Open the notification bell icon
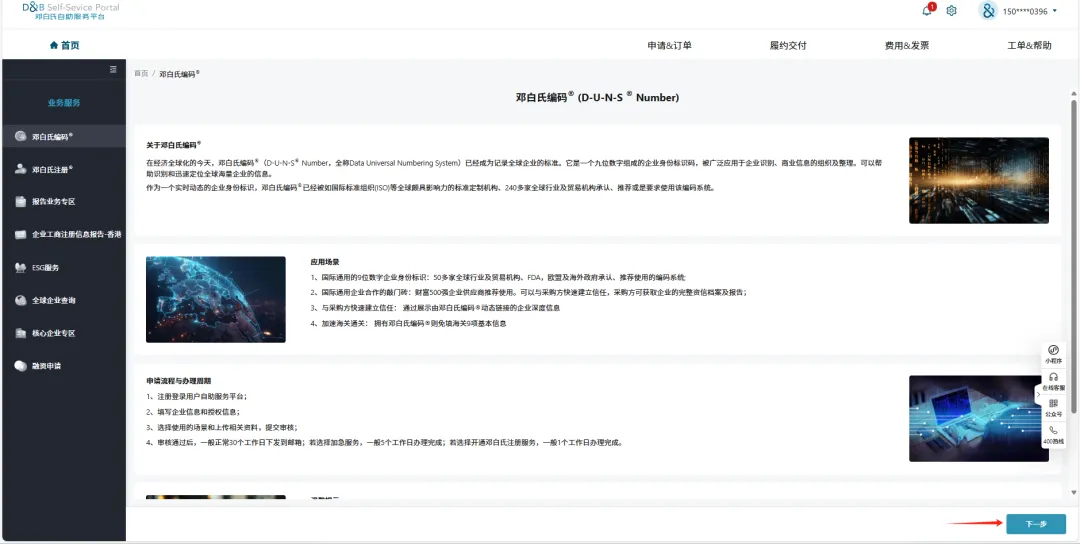Screen dimensions: 1080x544 coord(927,10)
